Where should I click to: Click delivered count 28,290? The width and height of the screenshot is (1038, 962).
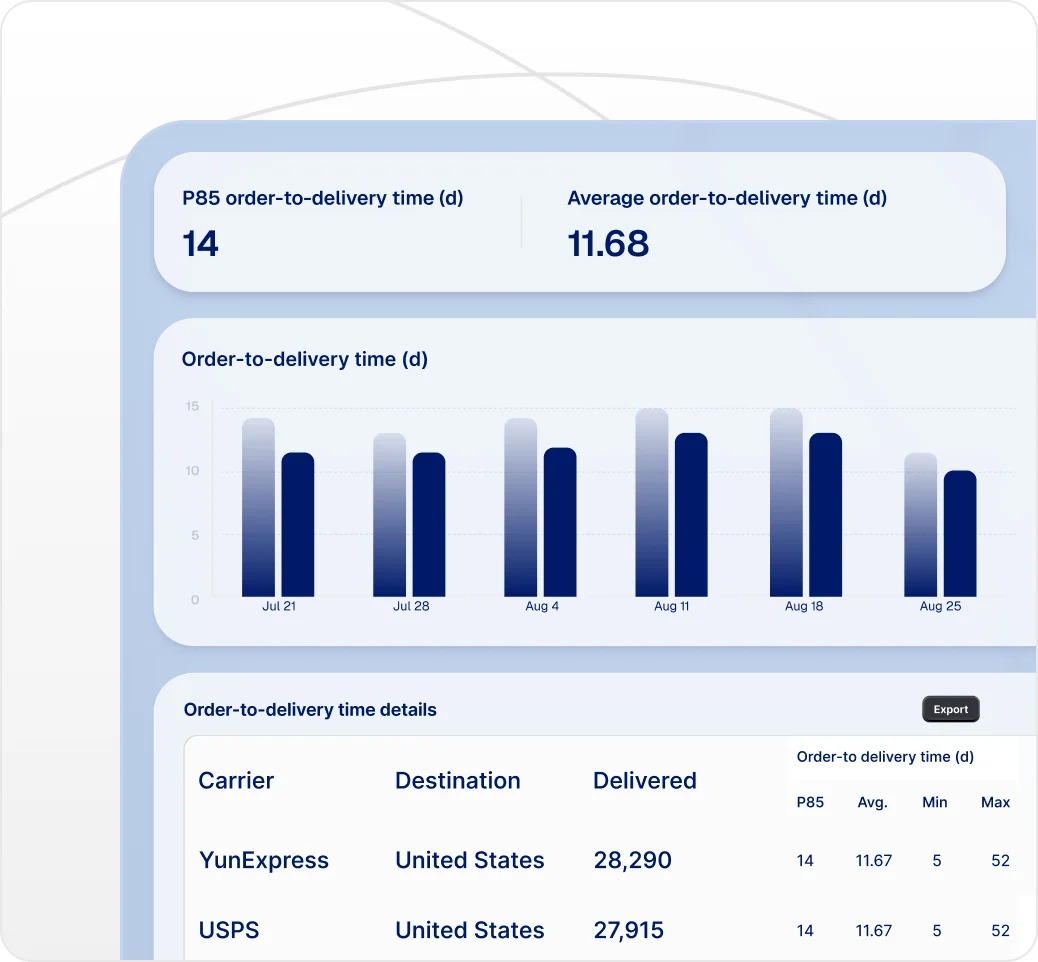pos(632,860)
